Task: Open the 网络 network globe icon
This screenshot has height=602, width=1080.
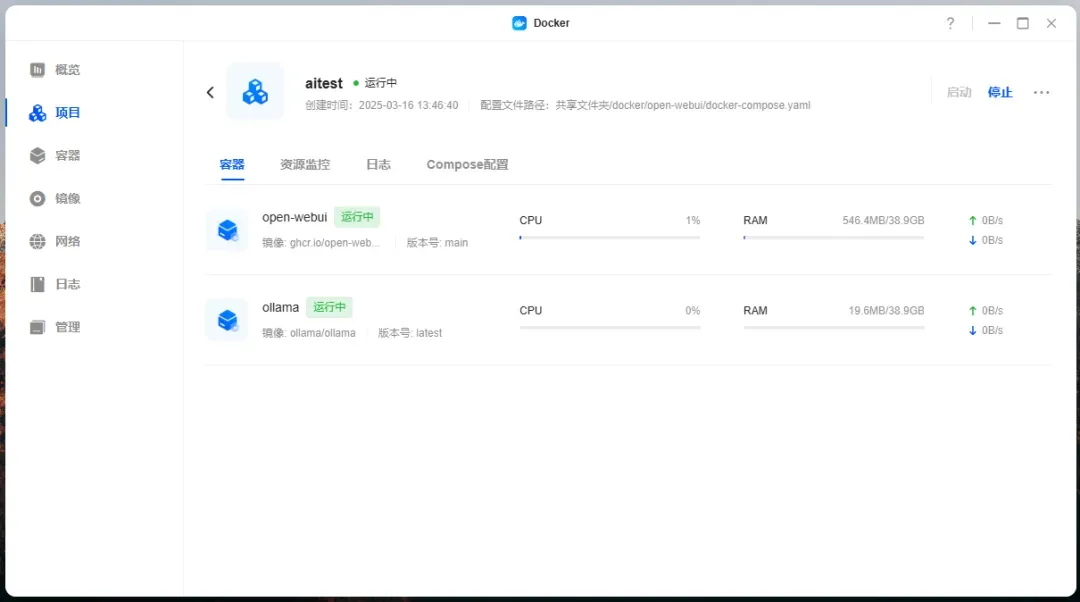Action: [37, 241]
